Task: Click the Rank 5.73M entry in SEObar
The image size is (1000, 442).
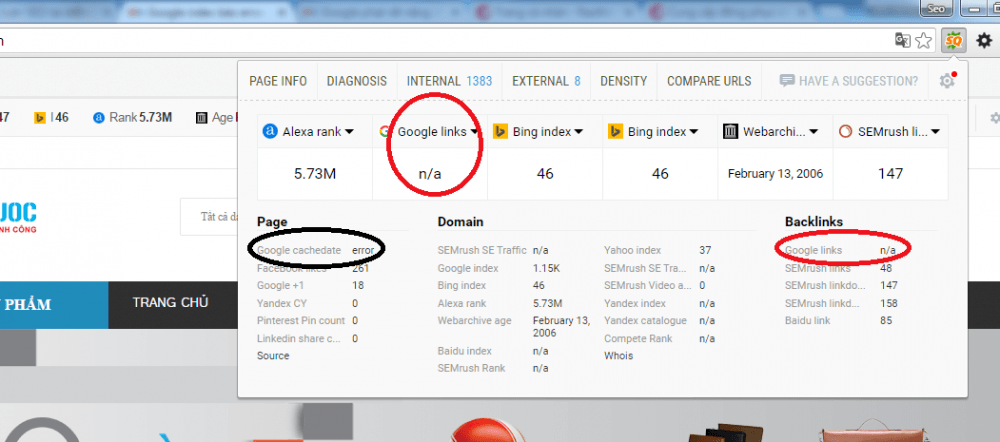Action: [x=132, y=117]
